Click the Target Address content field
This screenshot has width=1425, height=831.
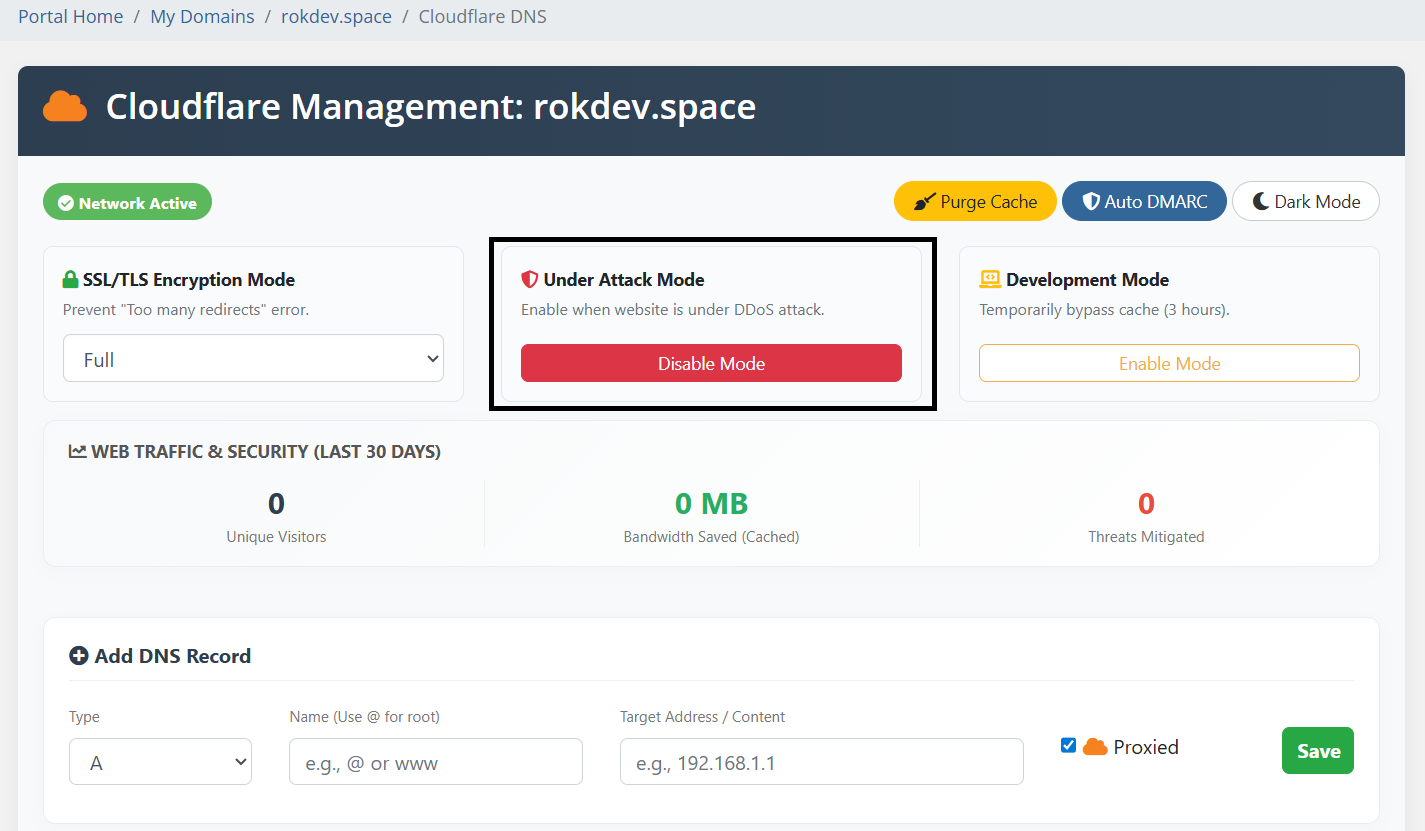coord(821,761)
